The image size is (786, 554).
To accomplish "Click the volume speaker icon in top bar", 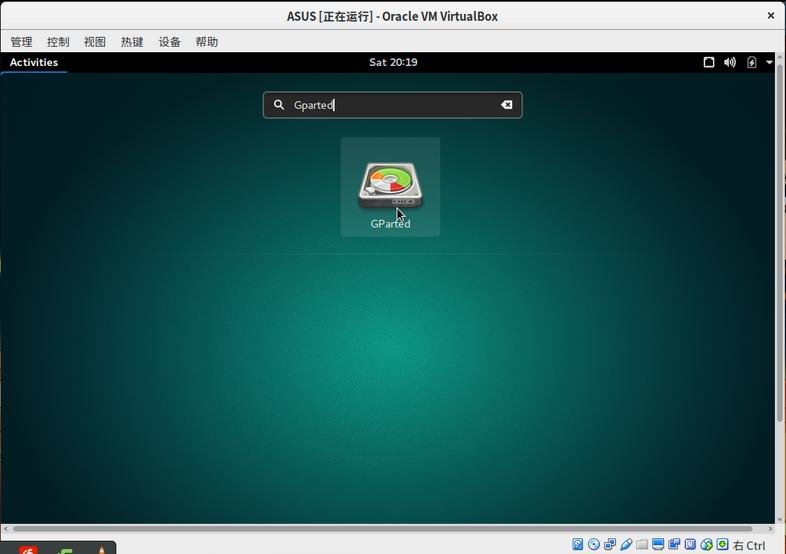I will [x=730, y=62].
